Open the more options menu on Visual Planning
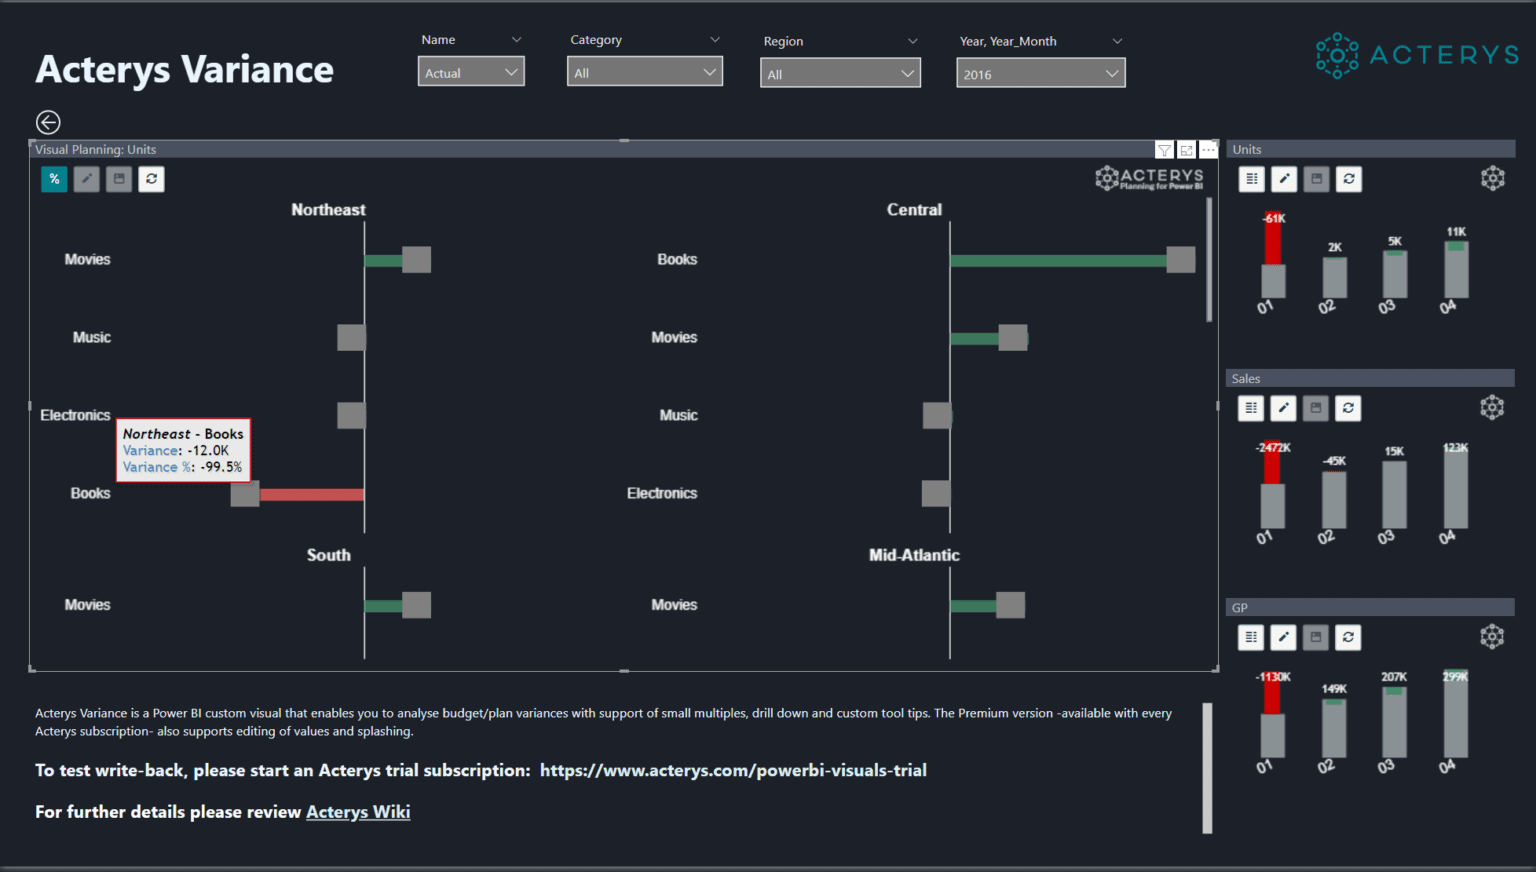The height and width of the screenshot is (872, 1536). [x=1208, y=149]
